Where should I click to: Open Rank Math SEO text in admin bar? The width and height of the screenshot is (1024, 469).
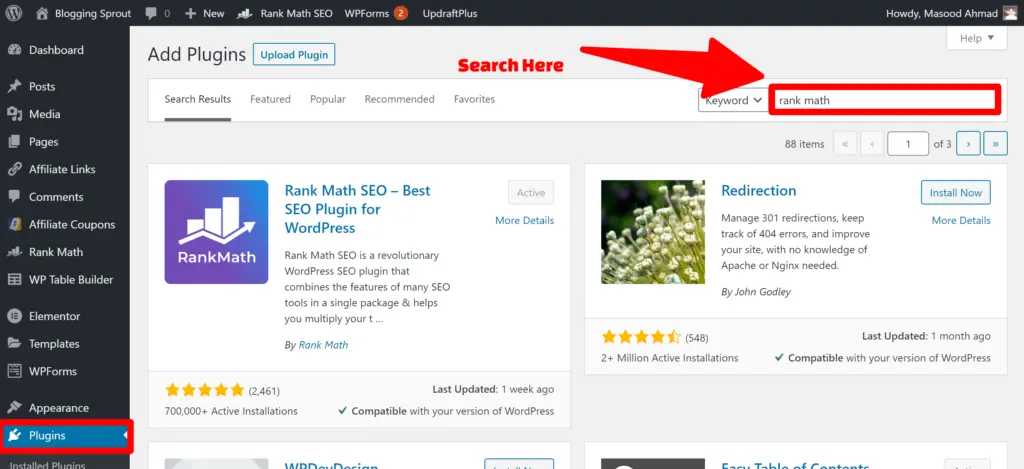296,13
